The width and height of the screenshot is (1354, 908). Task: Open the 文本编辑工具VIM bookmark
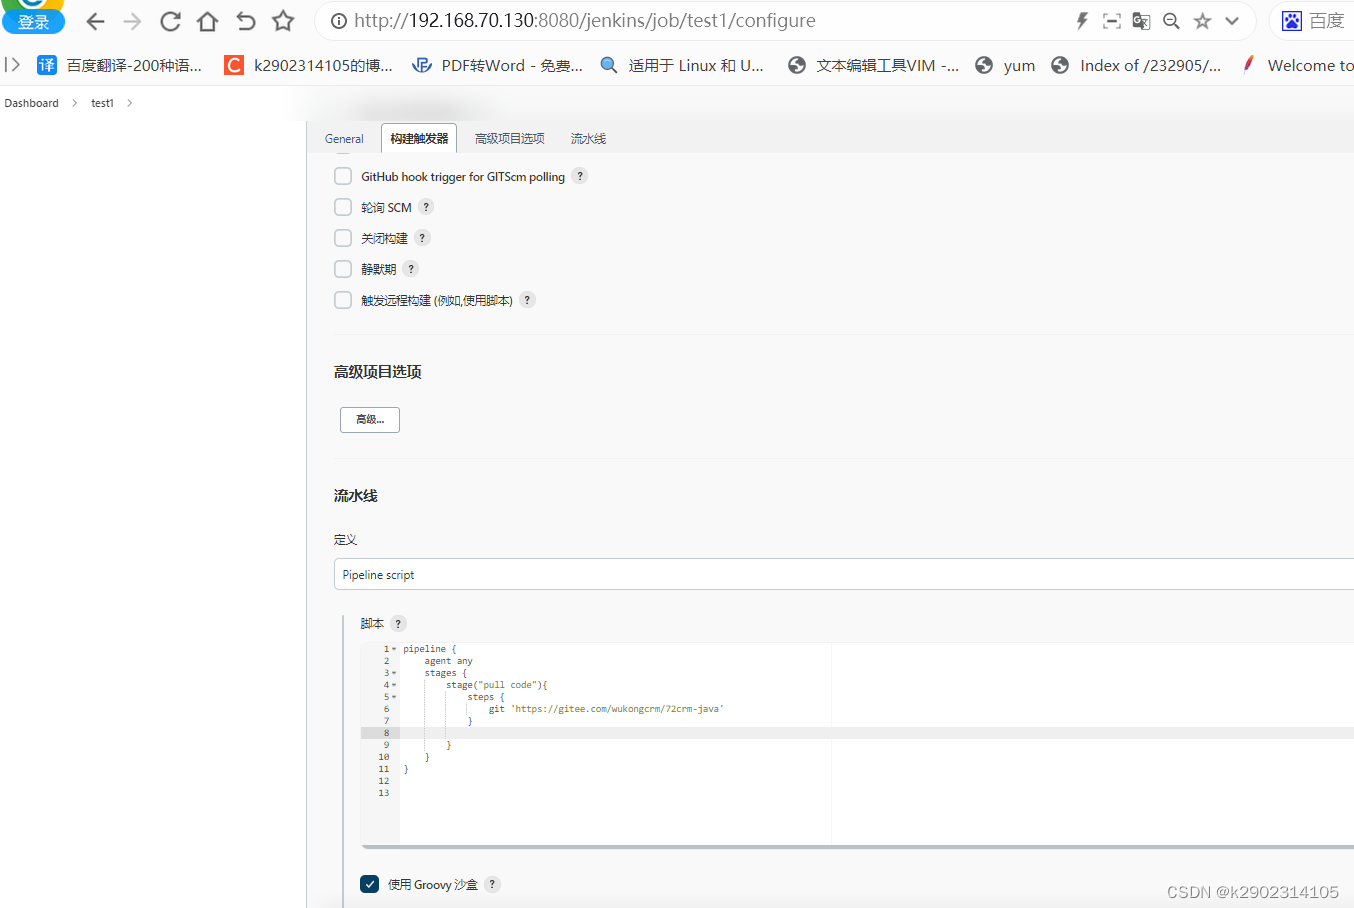click(873, 65)
